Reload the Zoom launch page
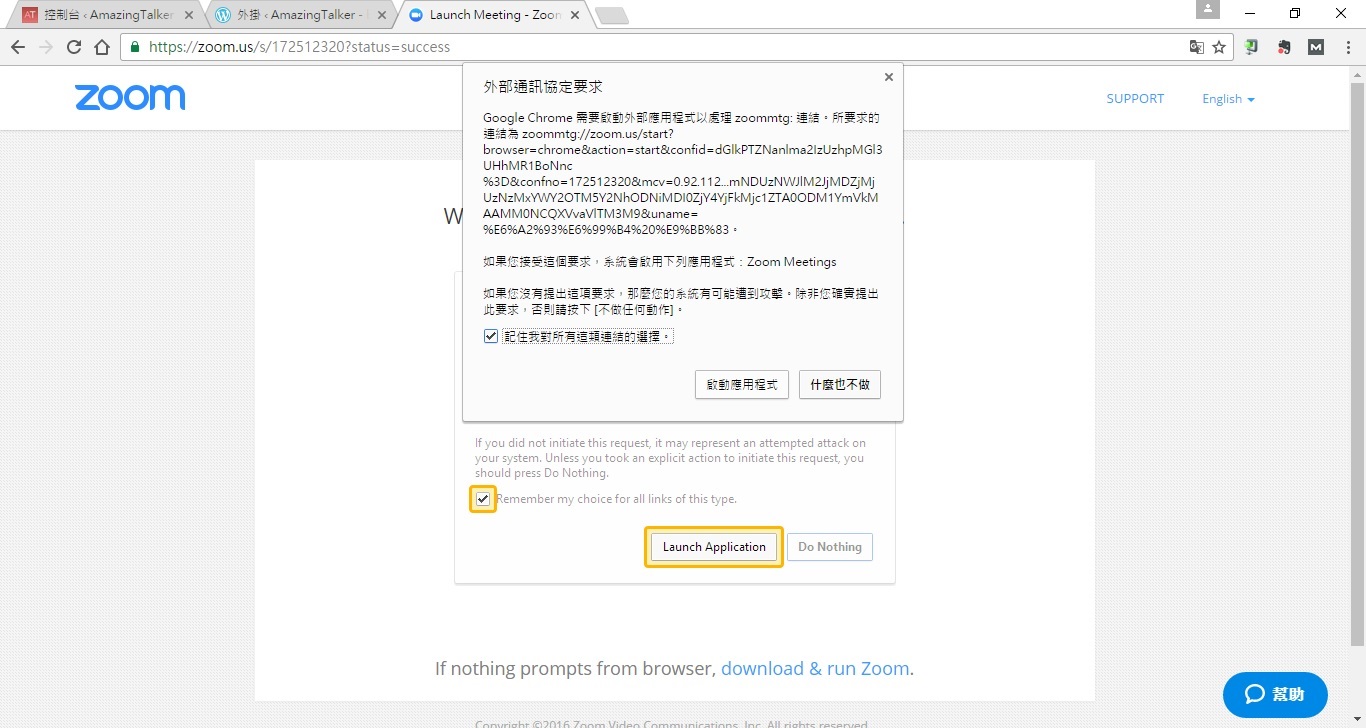This screenshot has height=728, width=1366. [73, 47]
